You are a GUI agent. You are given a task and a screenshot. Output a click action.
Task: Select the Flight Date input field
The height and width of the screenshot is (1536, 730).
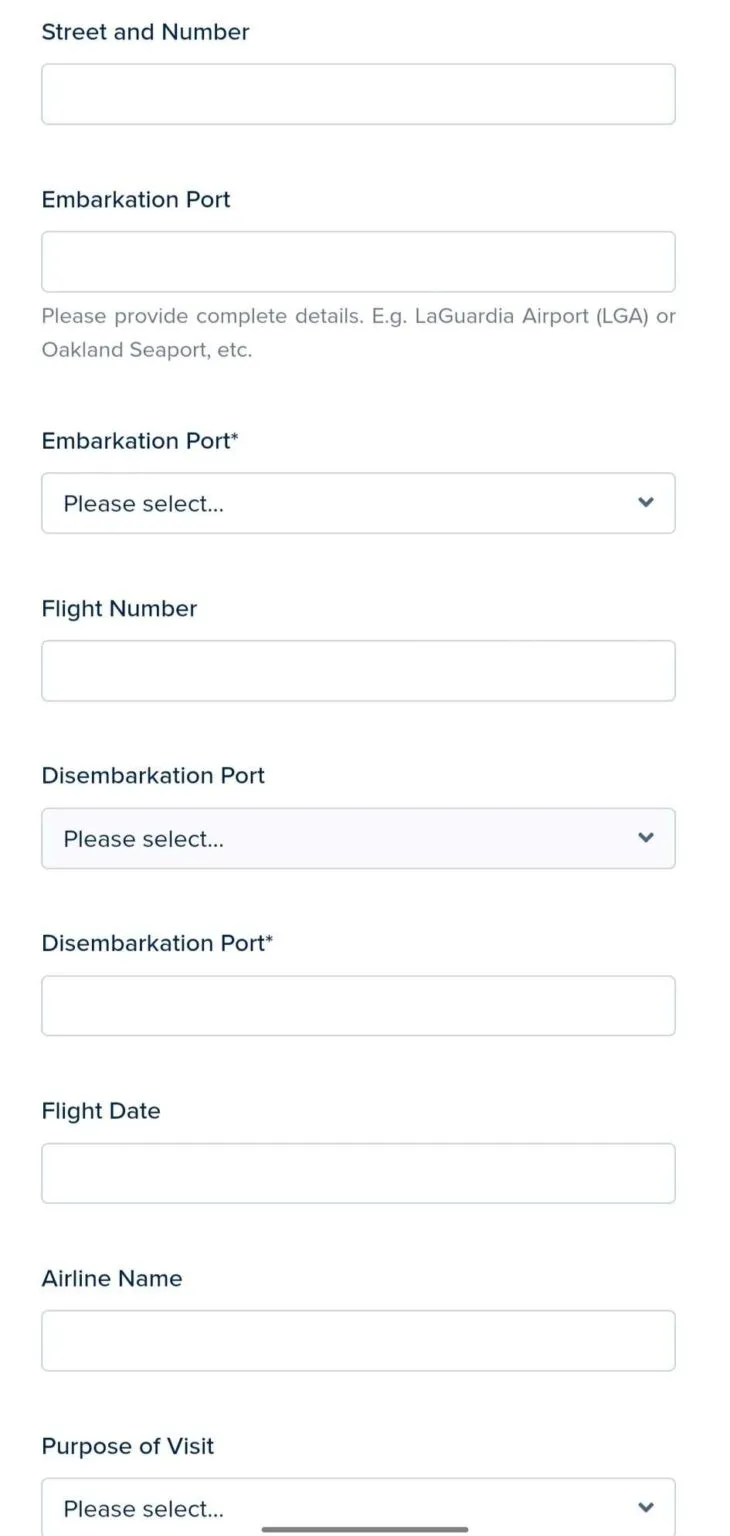[358, 1173]
